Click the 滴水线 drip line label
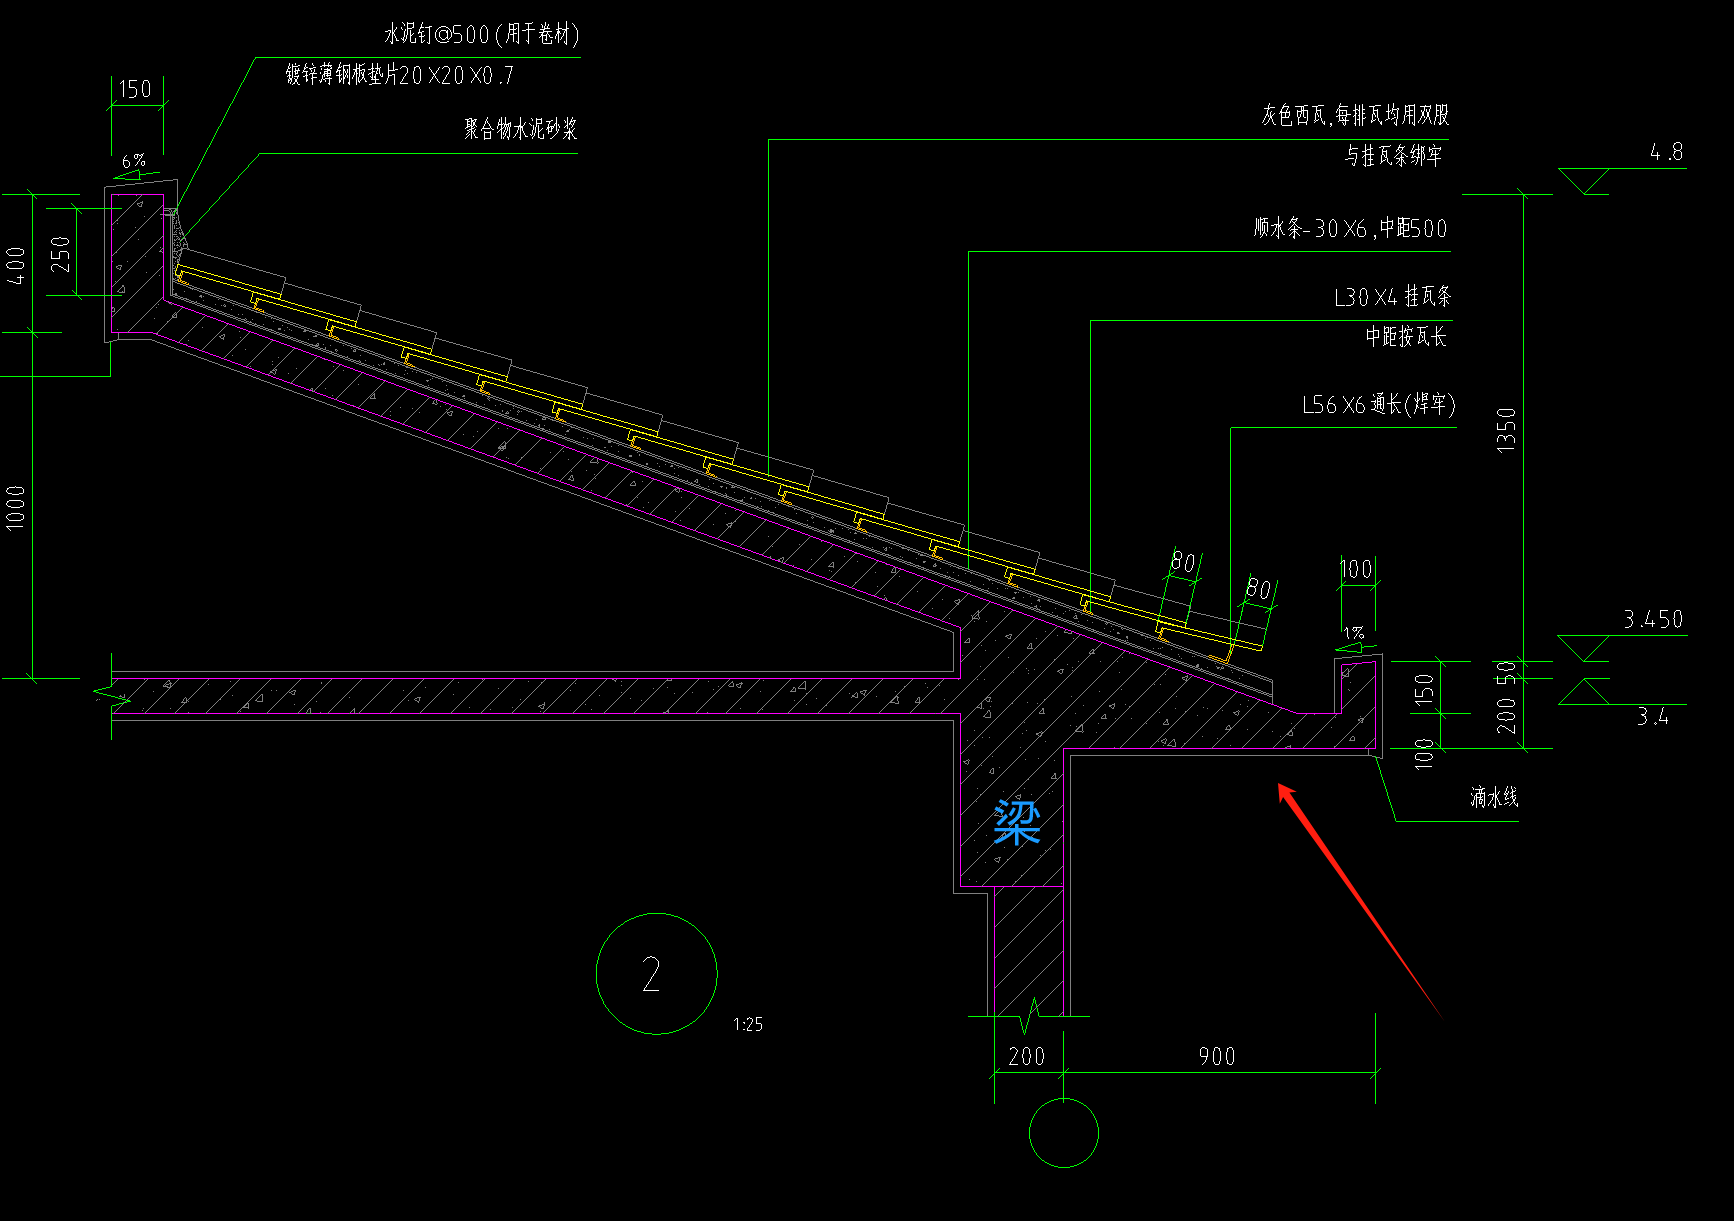This screenshot has height=1221, width=1734. [1494, 797]
